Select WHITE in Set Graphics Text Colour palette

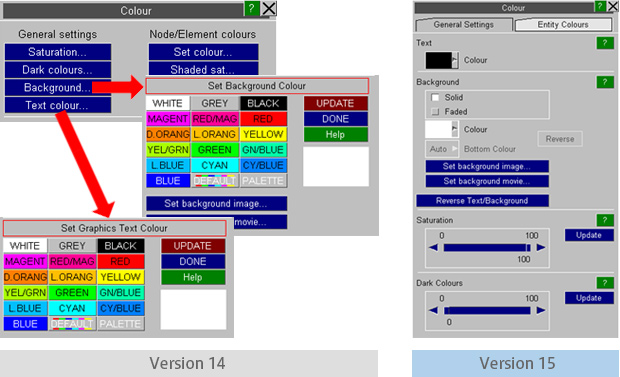pos(25,246)
